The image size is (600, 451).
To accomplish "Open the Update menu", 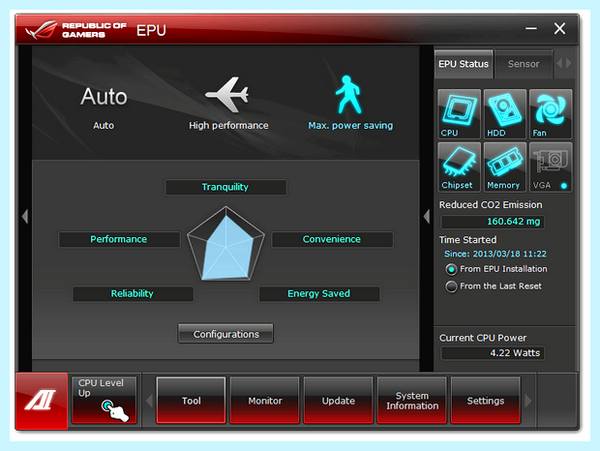I will click(x=338, y=400).
